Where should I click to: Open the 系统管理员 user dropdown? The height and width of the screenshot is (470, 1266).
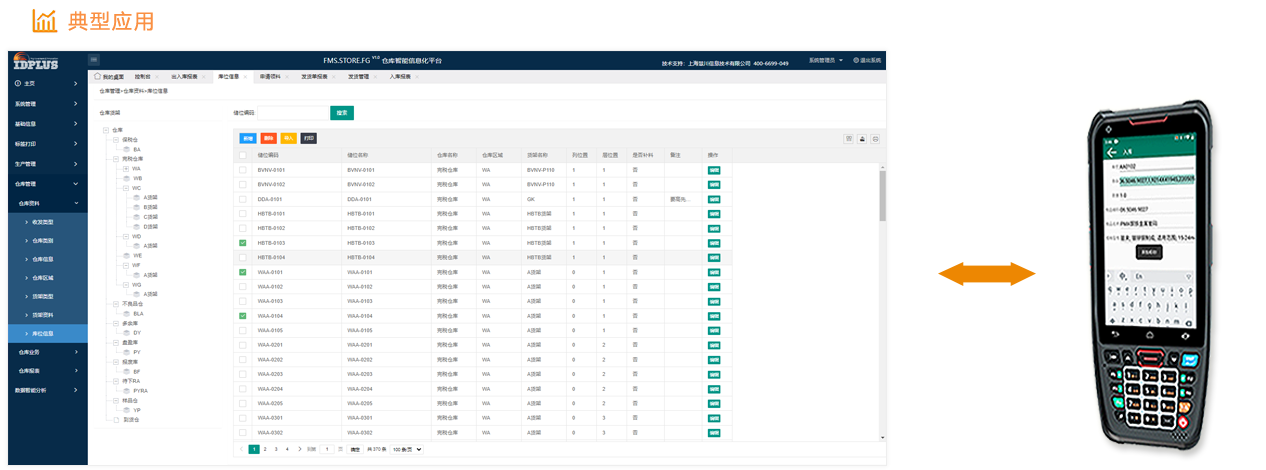826,61
